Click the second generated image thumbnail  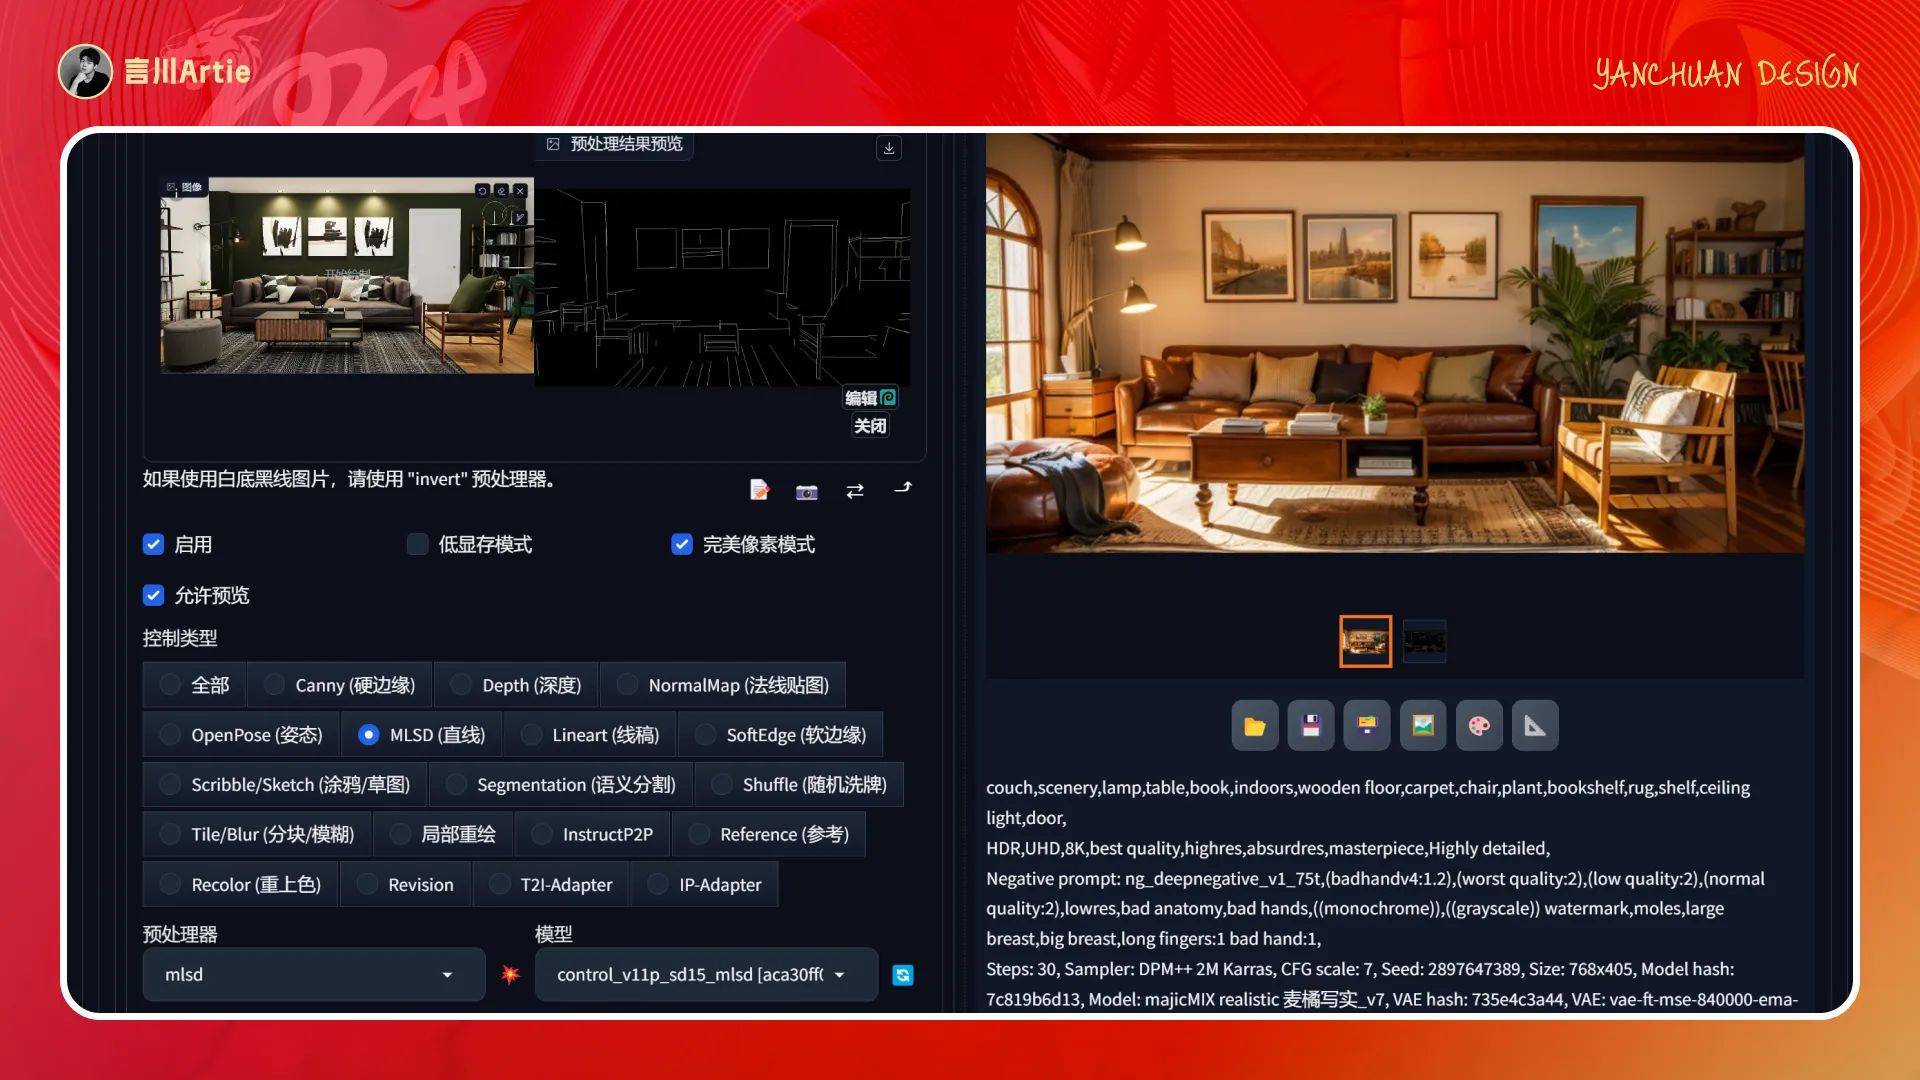pos(1424,641)
